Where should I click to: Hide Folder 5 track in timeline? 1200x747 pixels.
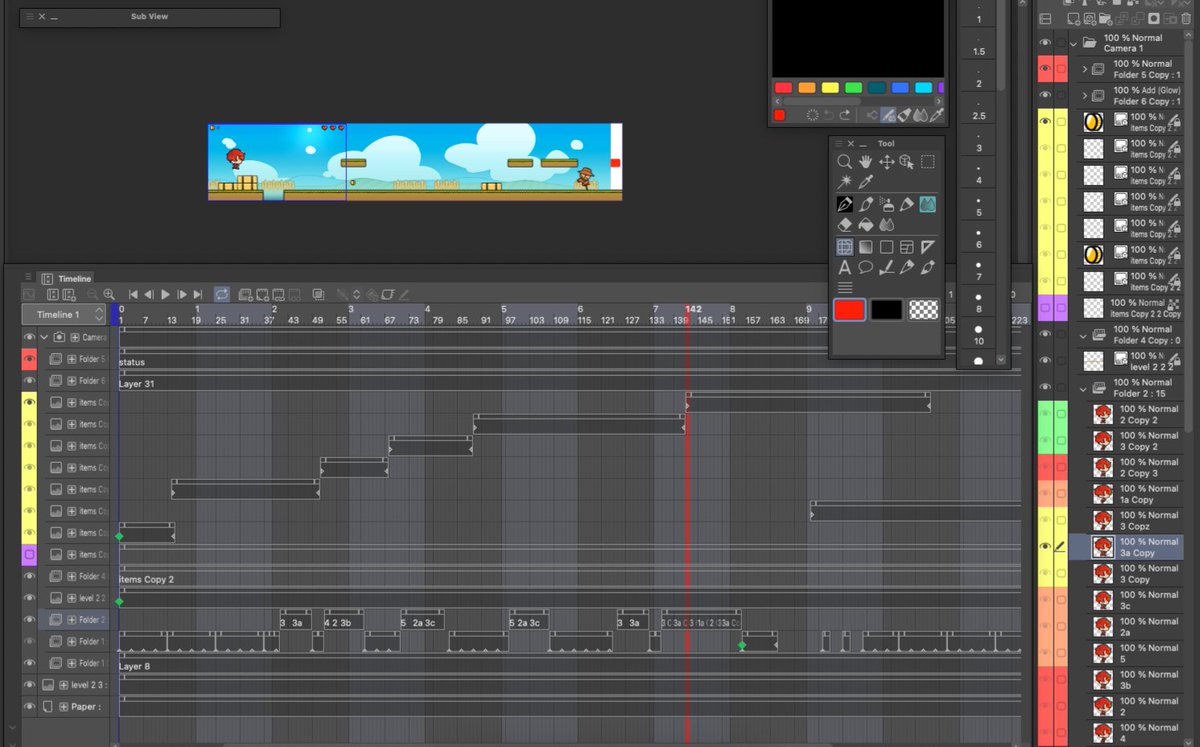[29, 358]
